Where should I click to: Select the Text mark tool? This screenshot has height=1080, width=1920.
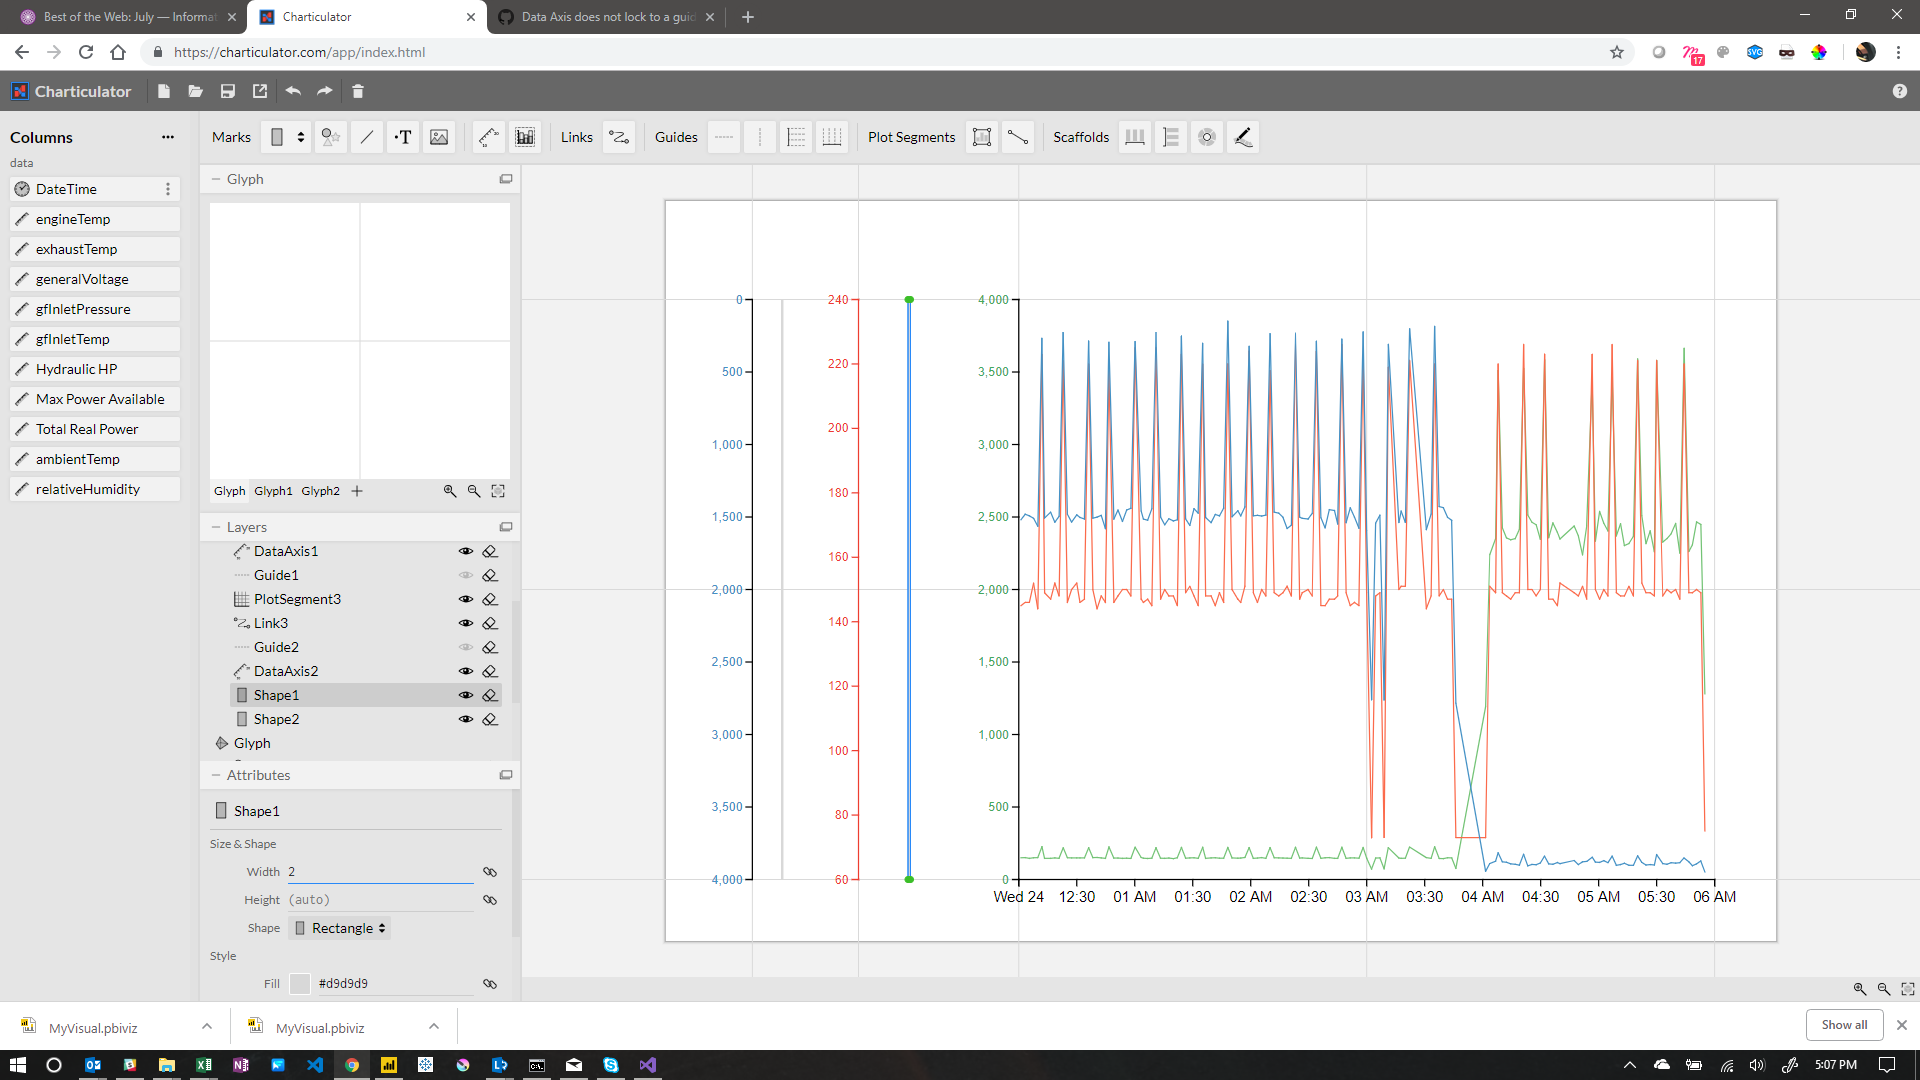(403, 137)
